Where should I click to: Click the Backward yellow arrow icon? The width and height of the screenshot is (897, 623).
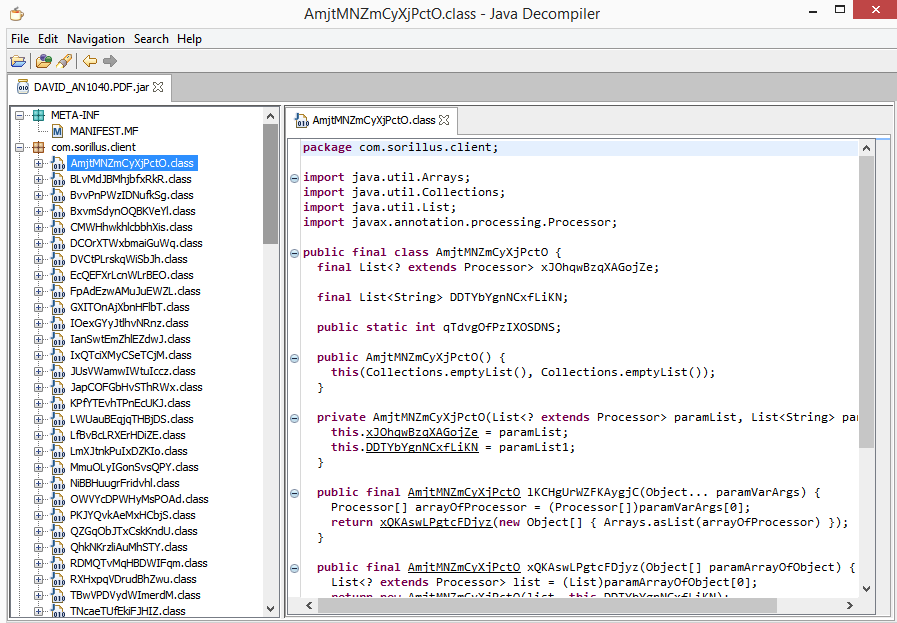coord(90,61)
